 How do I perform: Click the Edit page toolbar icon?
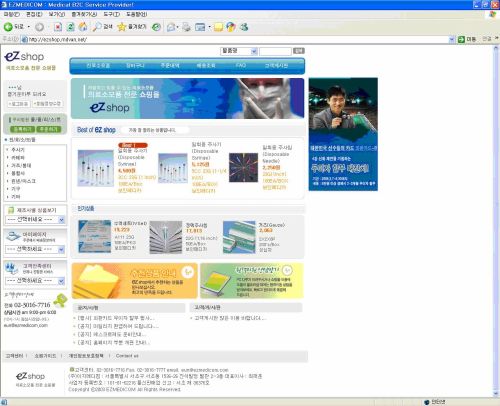click(200, 27)
